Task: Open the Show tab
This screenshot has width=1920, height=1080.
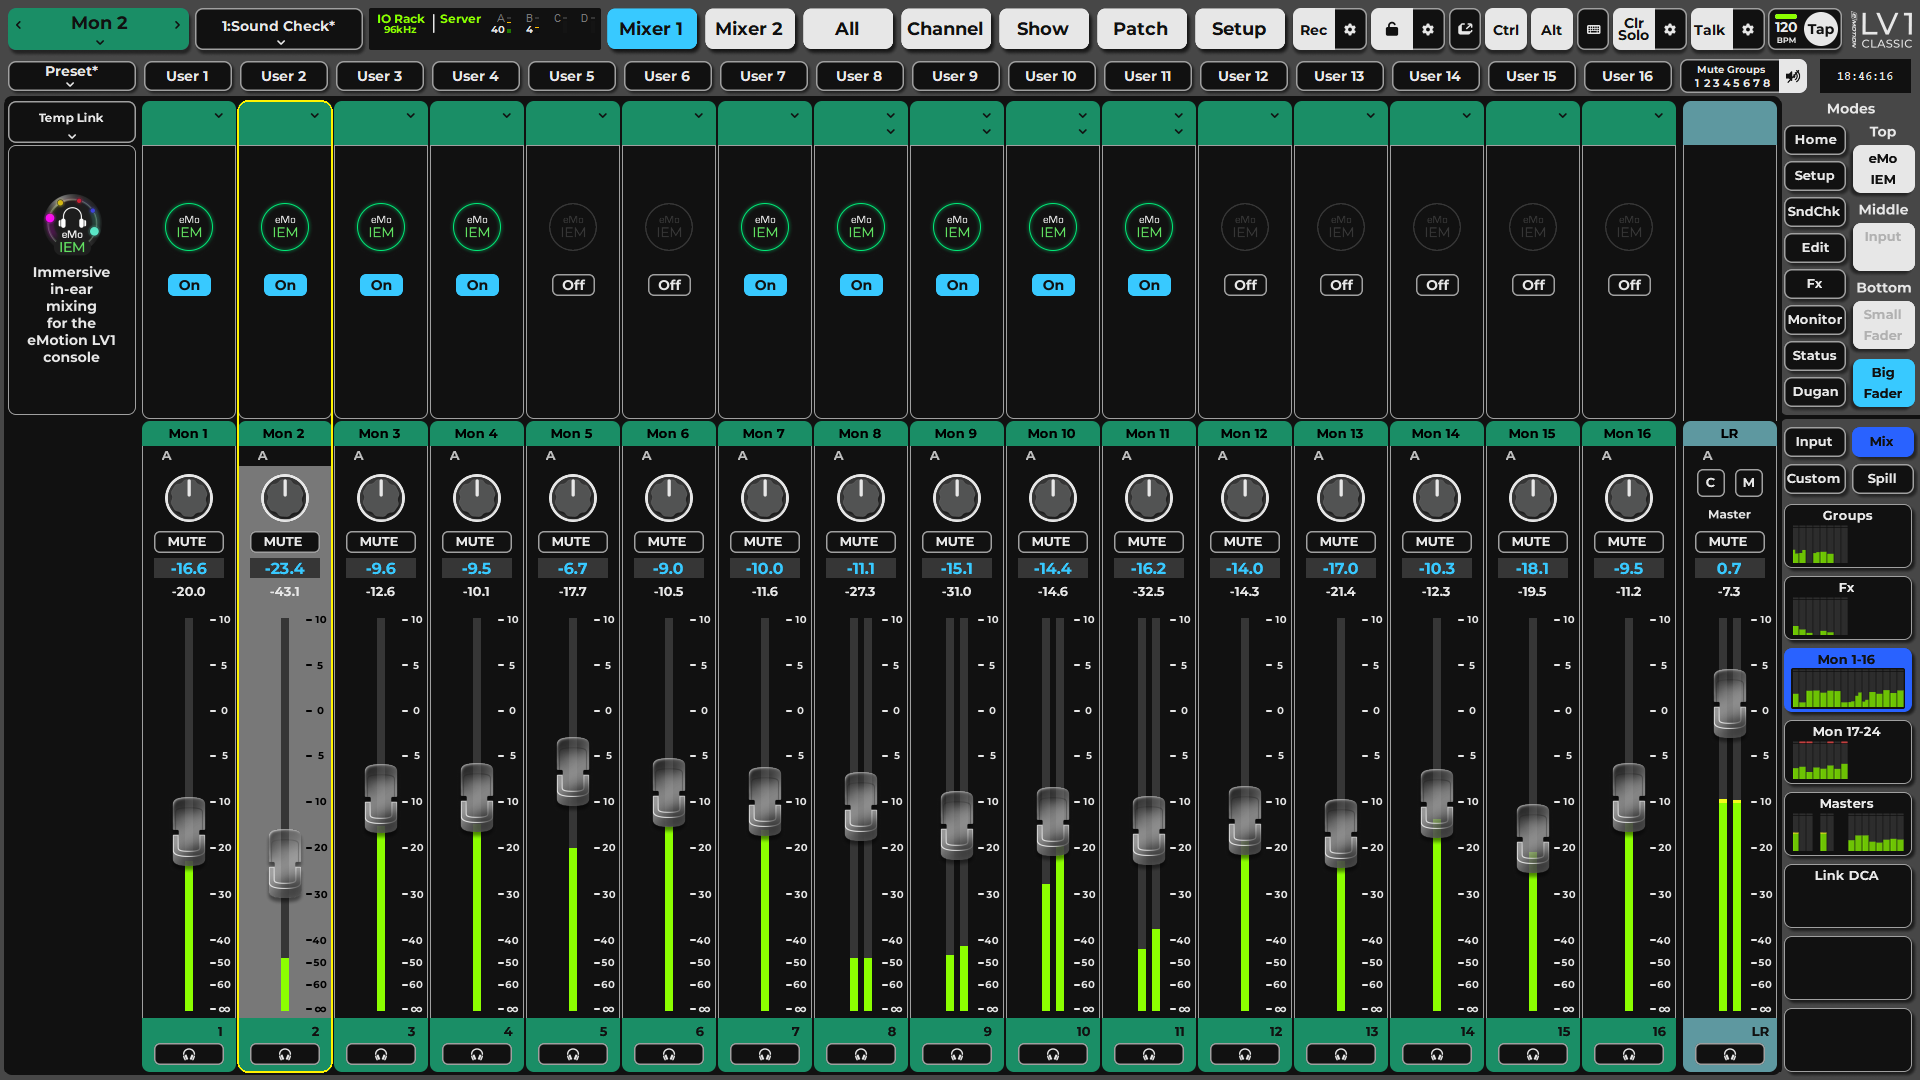Action: [x=1043, y=29]
